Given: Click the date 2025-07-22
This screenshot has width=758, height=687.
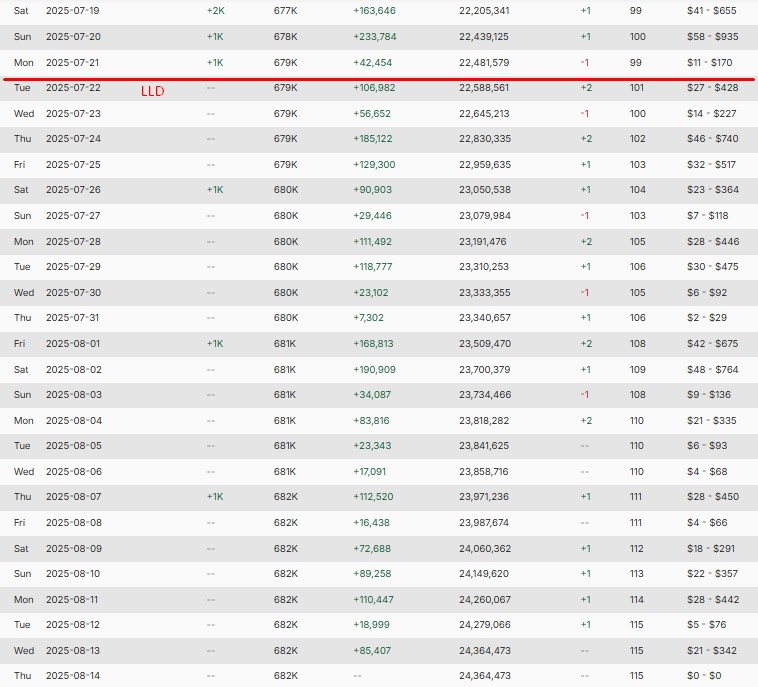Looking at the screenshot, I should pos(73,88).
